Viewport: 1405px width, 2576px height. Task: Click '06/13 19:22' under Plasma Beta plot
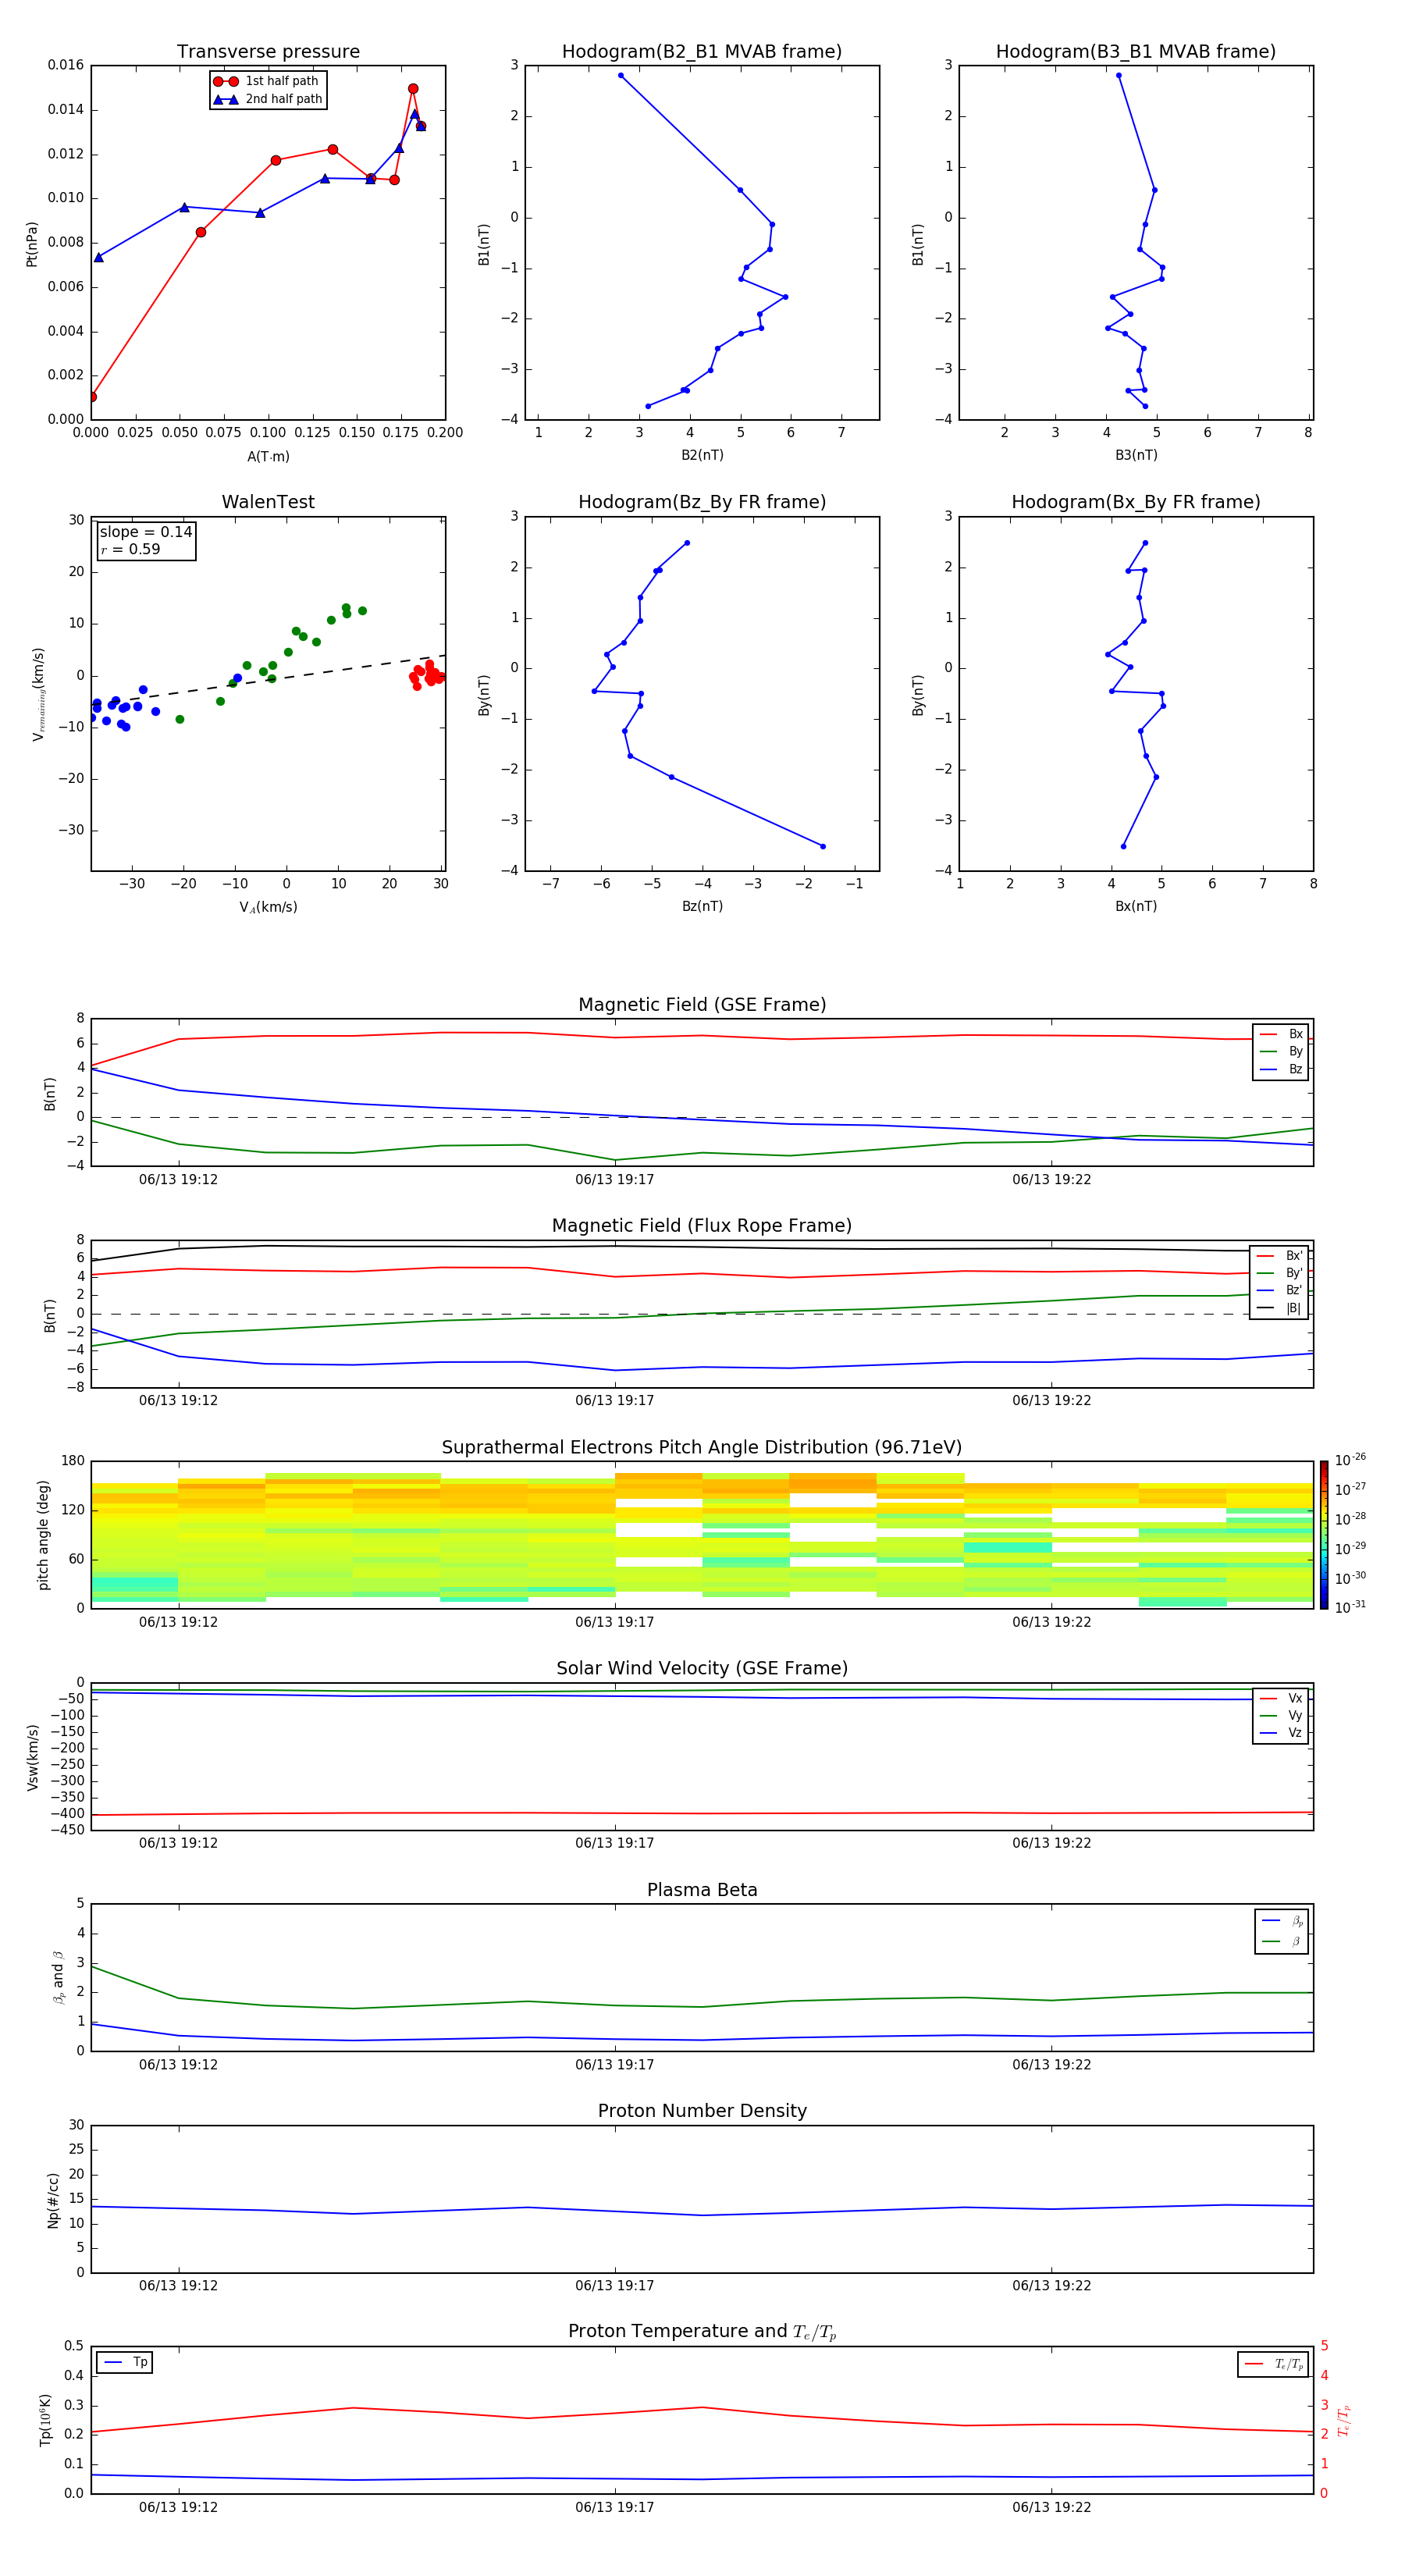pyautogui.click(x=1051, y=2064)
